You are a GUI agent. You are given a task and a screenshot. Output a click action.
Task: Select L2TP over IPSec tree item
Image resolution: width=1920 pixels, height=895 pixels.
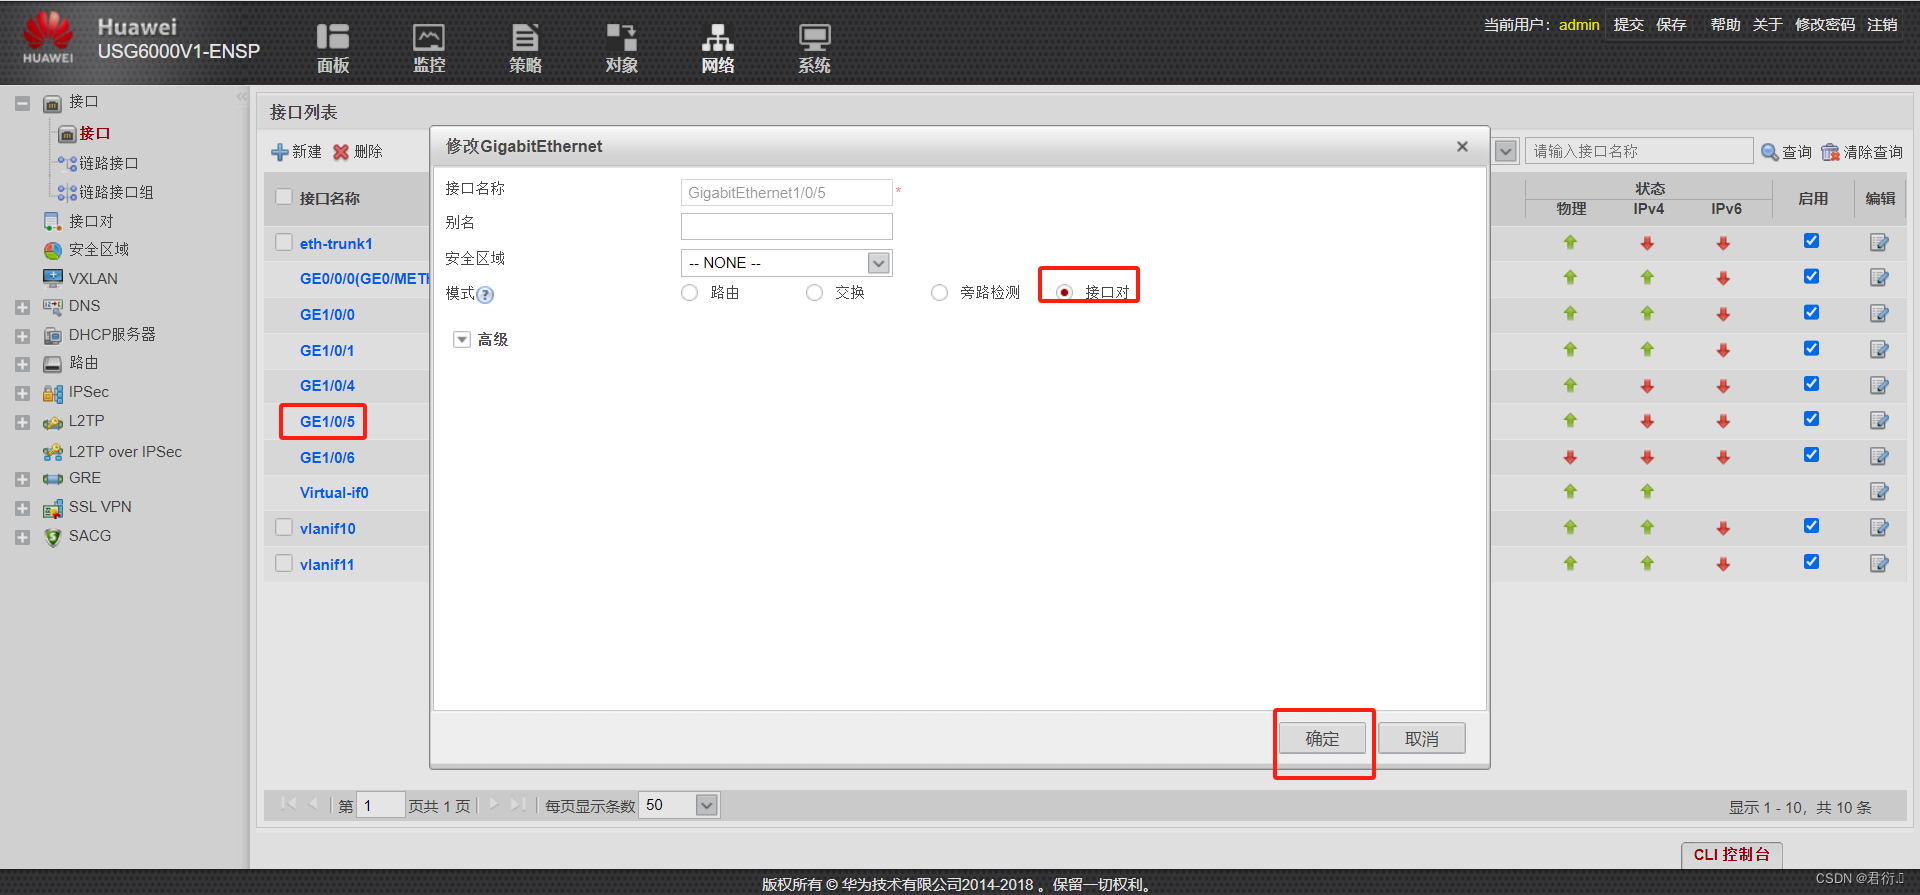coord(125,452)
